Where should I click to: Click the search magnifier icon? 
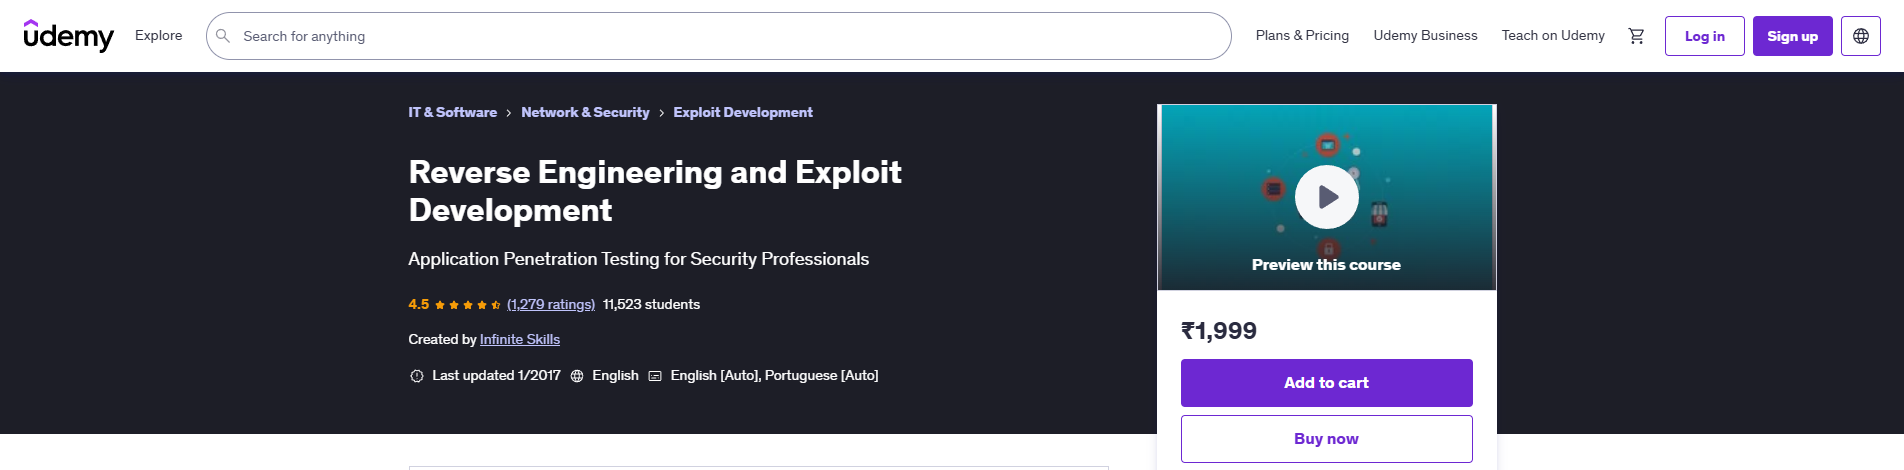[223, 36]
